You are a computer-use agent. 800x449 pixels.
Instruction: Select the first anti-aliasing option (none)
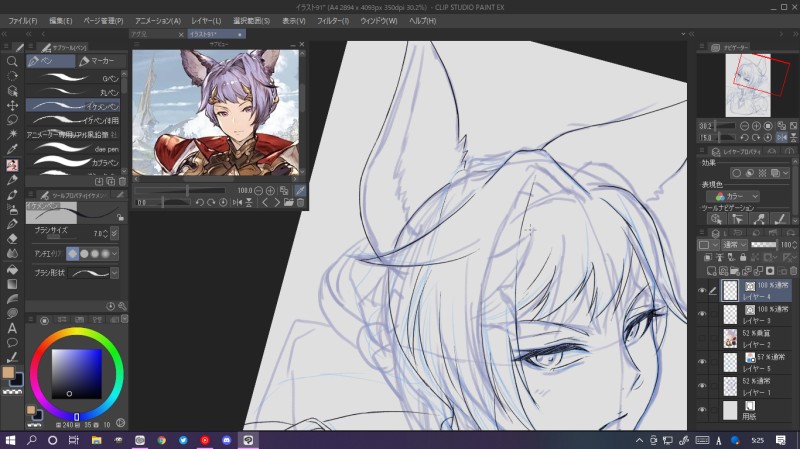pos(72,254)
